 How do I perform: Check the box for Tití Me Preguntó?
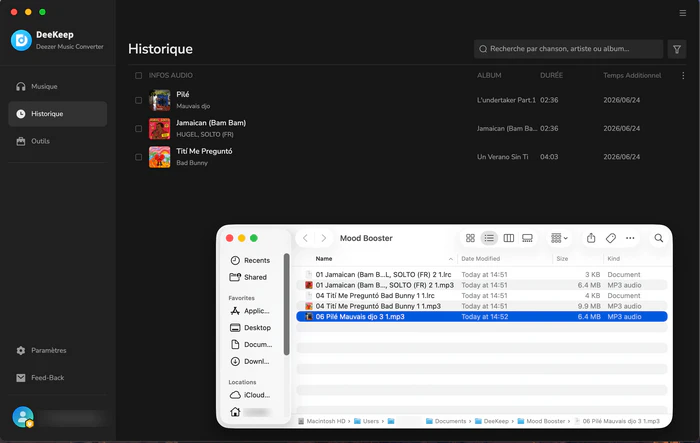pyautogui.click(x=138, y=157)
